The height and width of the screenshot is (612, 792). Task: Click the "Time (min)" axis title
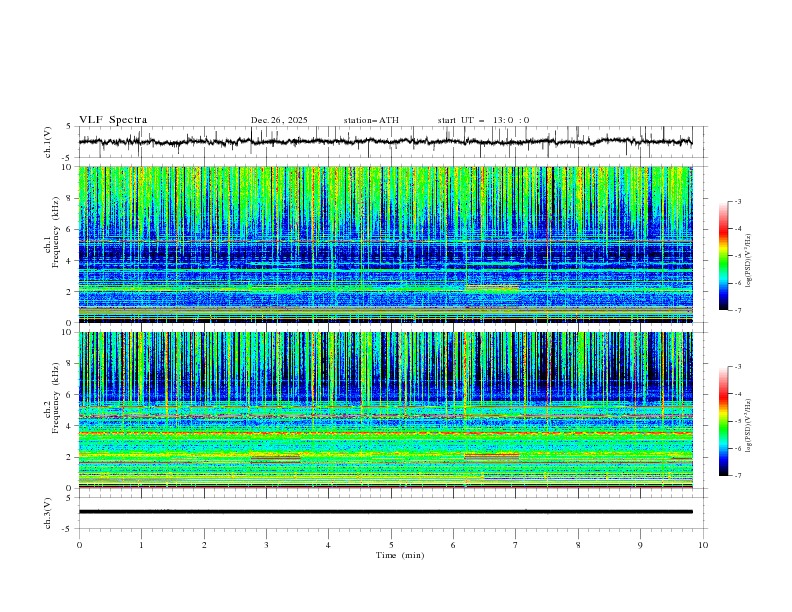[x=400, y=555]
